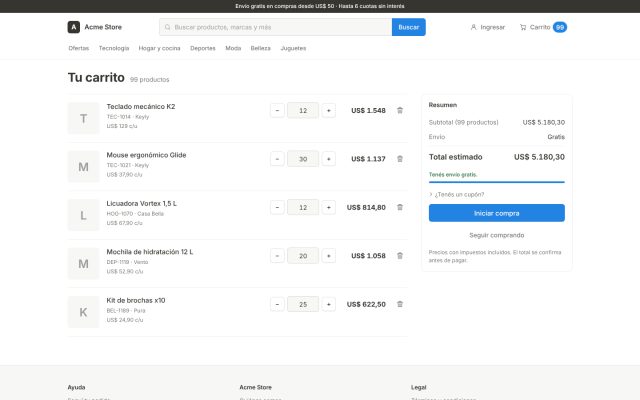Click the US$ 814,80 line total
This screenshot has width=640, height=400.
coord(366,207)
